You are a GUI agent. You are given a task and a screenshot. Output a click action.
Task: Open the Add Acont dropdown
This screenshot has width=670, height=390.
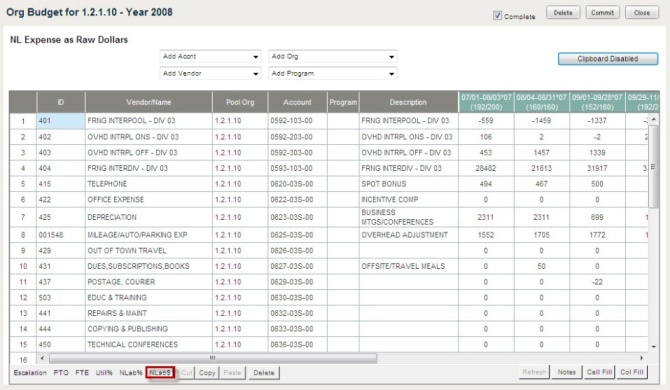[210, 56]
